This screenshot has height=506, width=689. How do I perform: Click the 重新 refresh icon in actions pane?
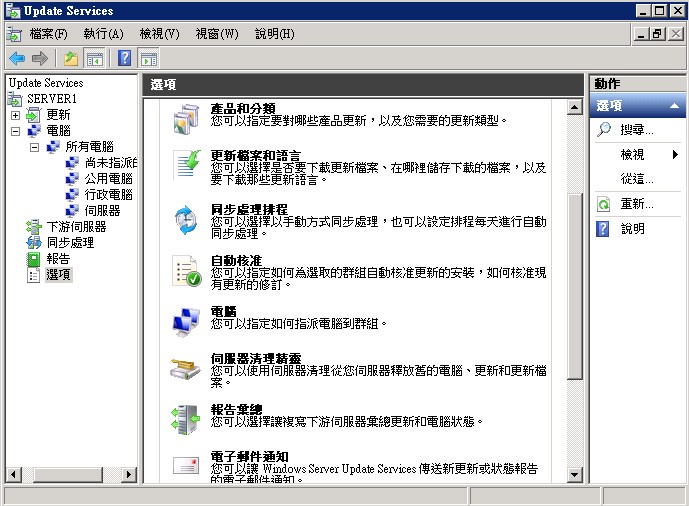pyautogui.click(x=604, y=204)
